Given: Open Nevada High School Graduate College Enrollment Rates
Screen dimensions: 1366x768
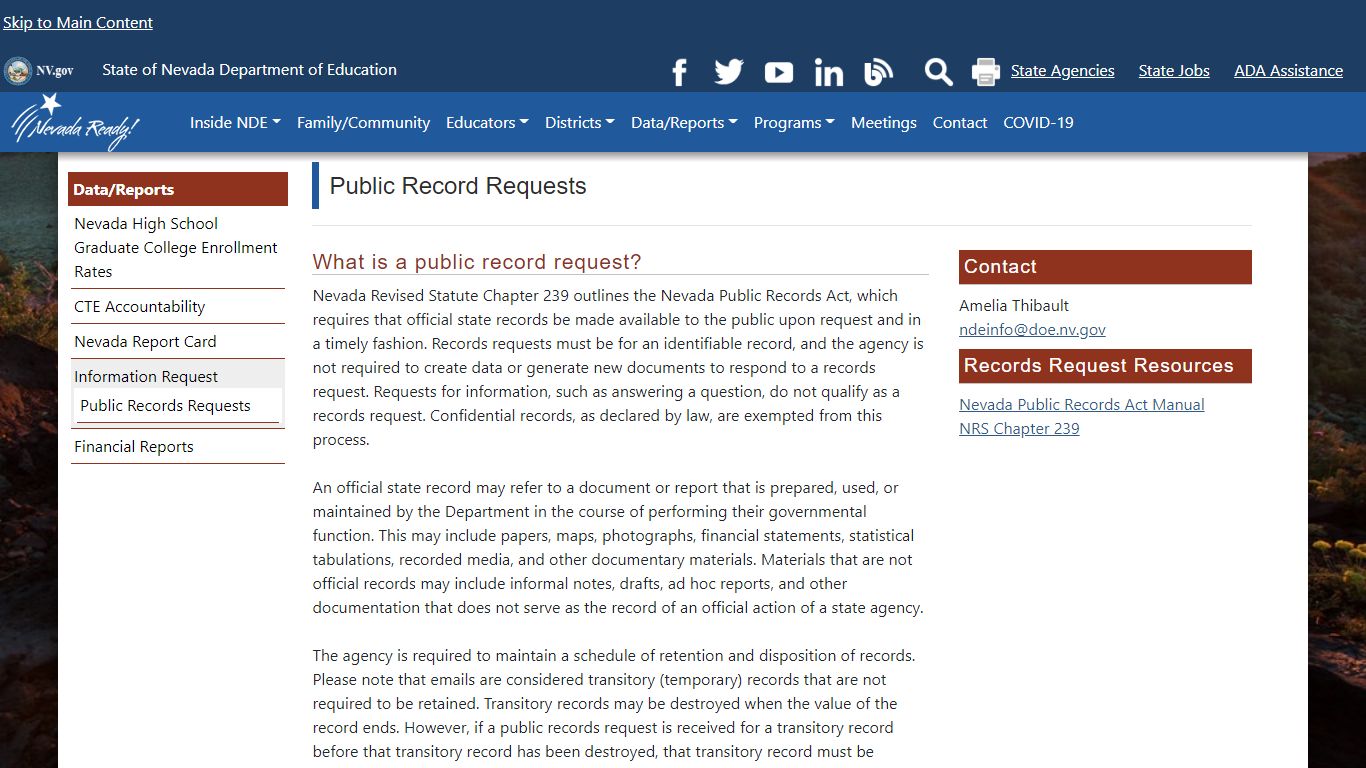Looking at the screenshot, I should click(177, 247).
